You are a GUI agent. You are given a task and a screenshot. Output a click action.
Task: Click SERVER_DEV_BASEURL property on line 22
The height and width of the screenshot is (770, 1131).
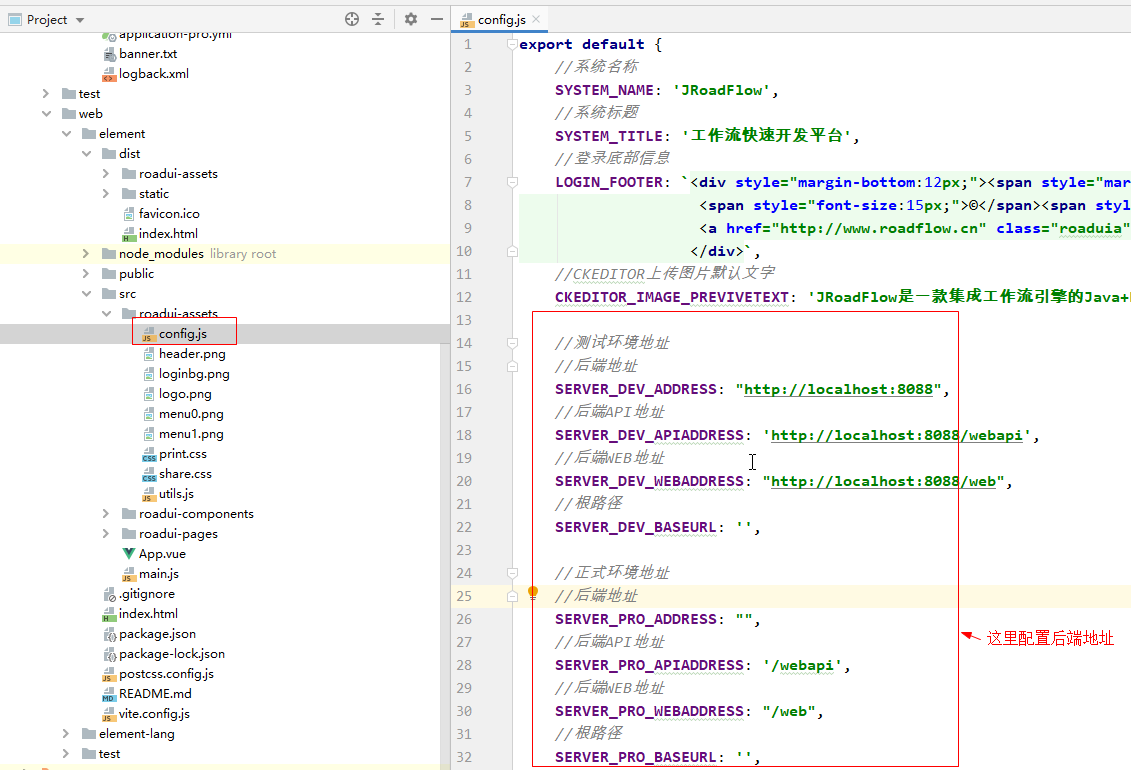635,528
